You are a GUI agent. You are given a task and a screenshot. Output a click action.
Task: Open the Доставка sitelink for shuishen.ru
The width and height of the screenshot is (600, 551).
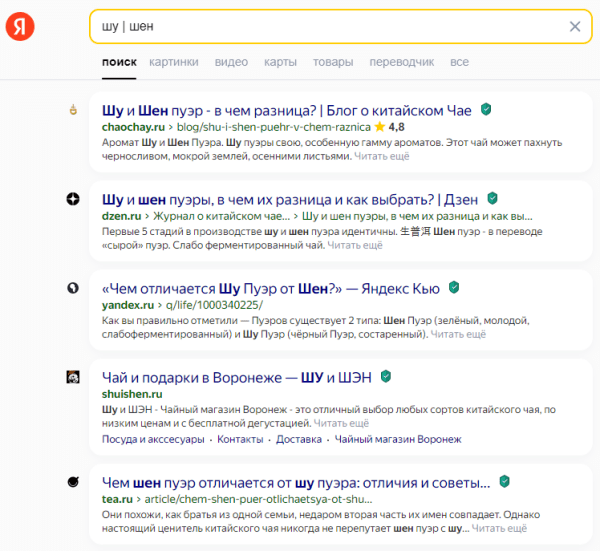[x=299, y=439]
